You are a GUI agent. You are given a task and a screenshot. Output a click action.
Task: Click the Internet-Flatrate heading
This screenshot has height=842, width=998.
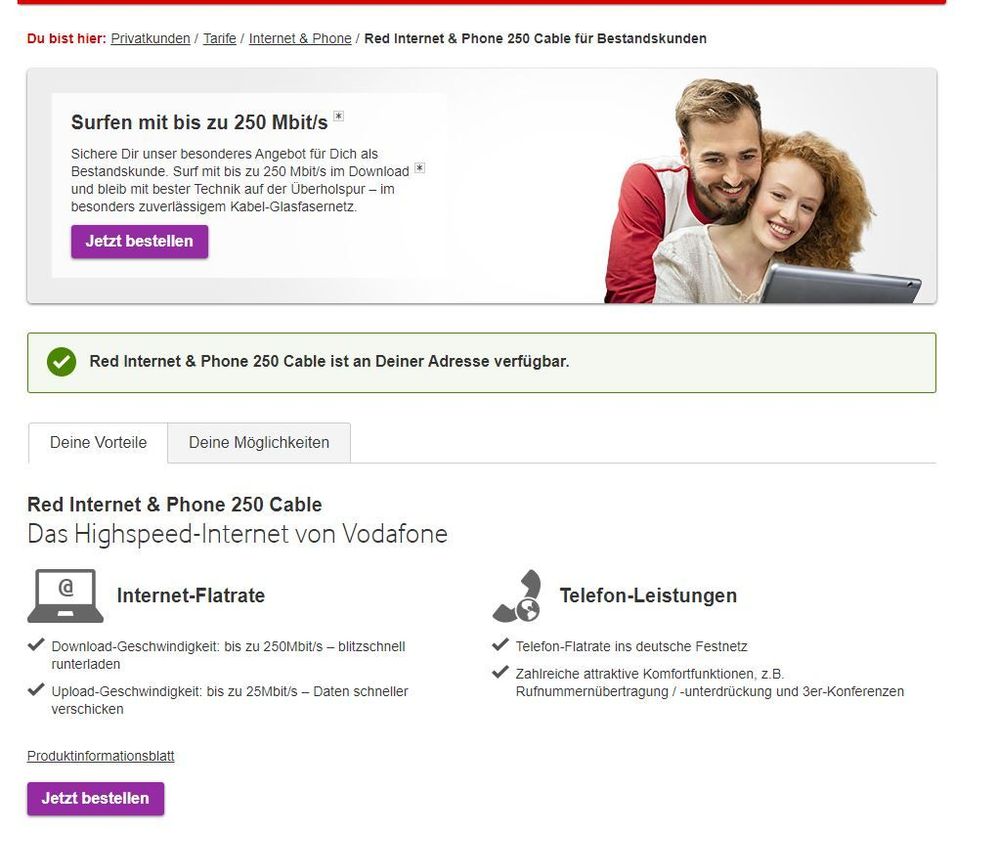pyautogui.click(x=191, y=596)
